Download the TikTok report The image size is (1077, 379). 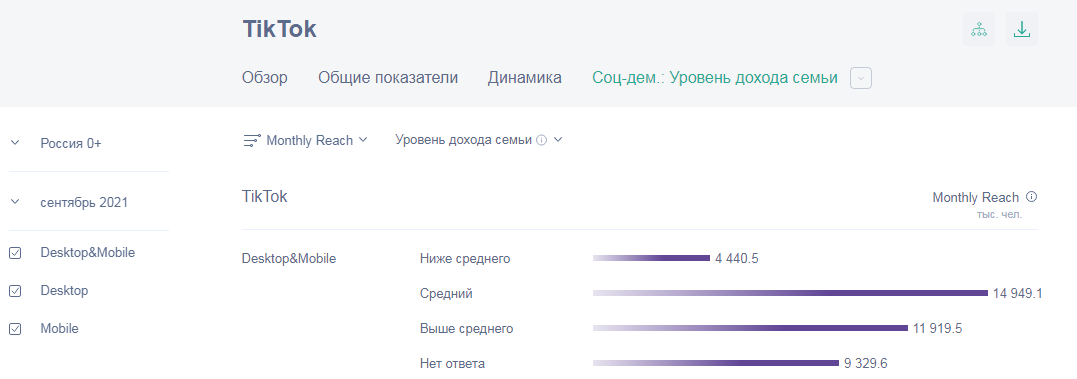[1021, 30]
